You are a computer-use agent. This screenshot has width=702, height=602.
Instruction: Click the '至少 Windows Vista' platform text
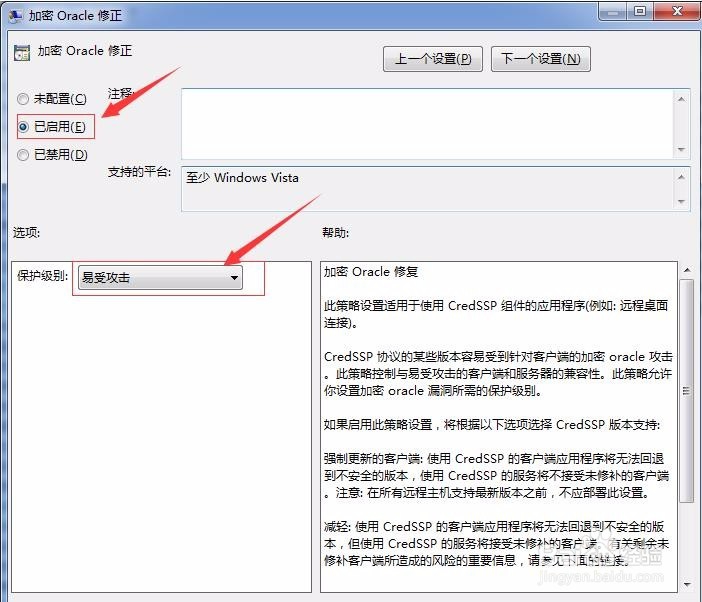coord(242,178)
